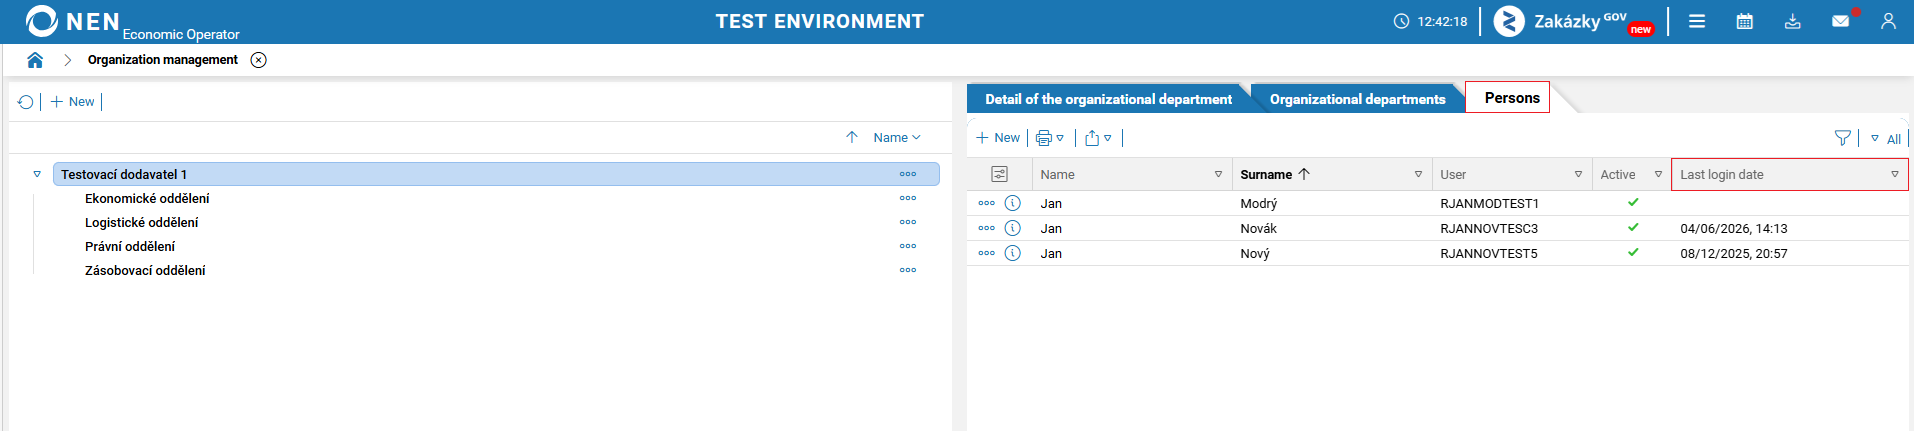The image size is (1914, 431).
Task: Open actions menu for Logistické oddělení
Action: point(908,222)
